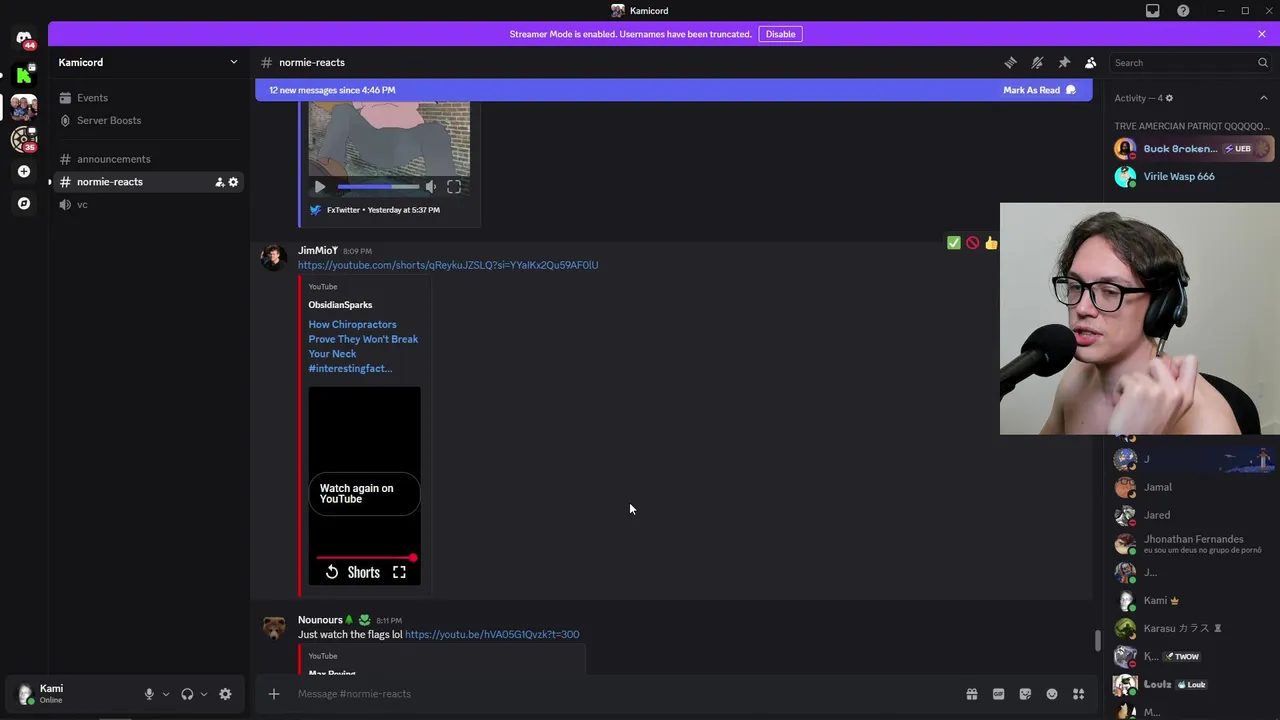Open Kami user panel avatar
The height and width of the screenshot is (720, 1280).
point(25,694)
